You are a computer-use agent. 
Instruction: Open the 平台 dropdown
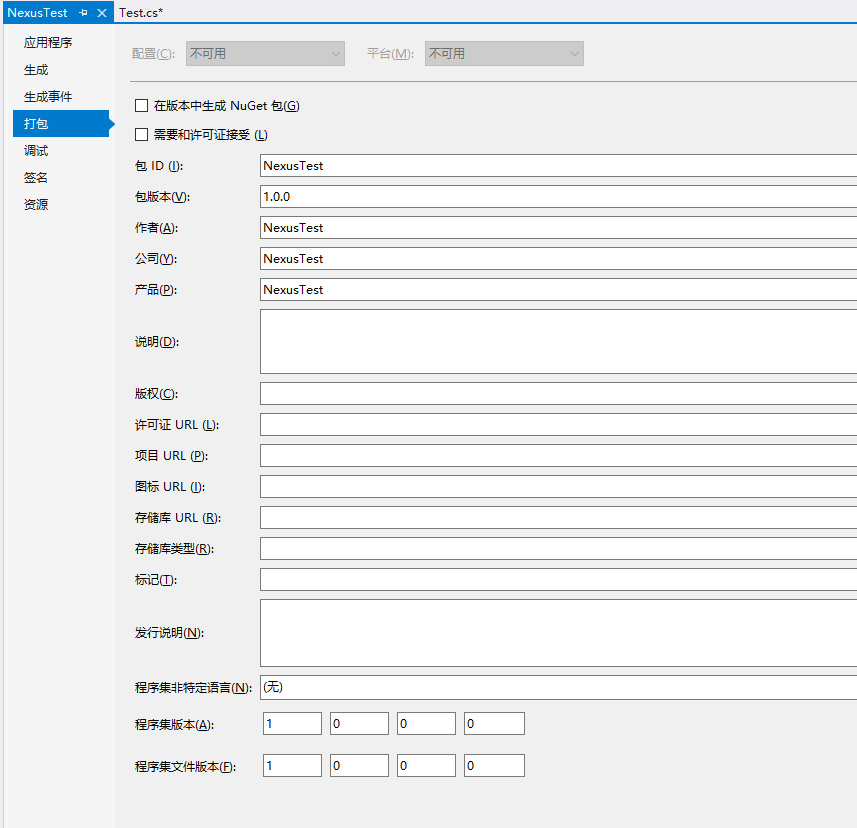(x=504, y=54)
